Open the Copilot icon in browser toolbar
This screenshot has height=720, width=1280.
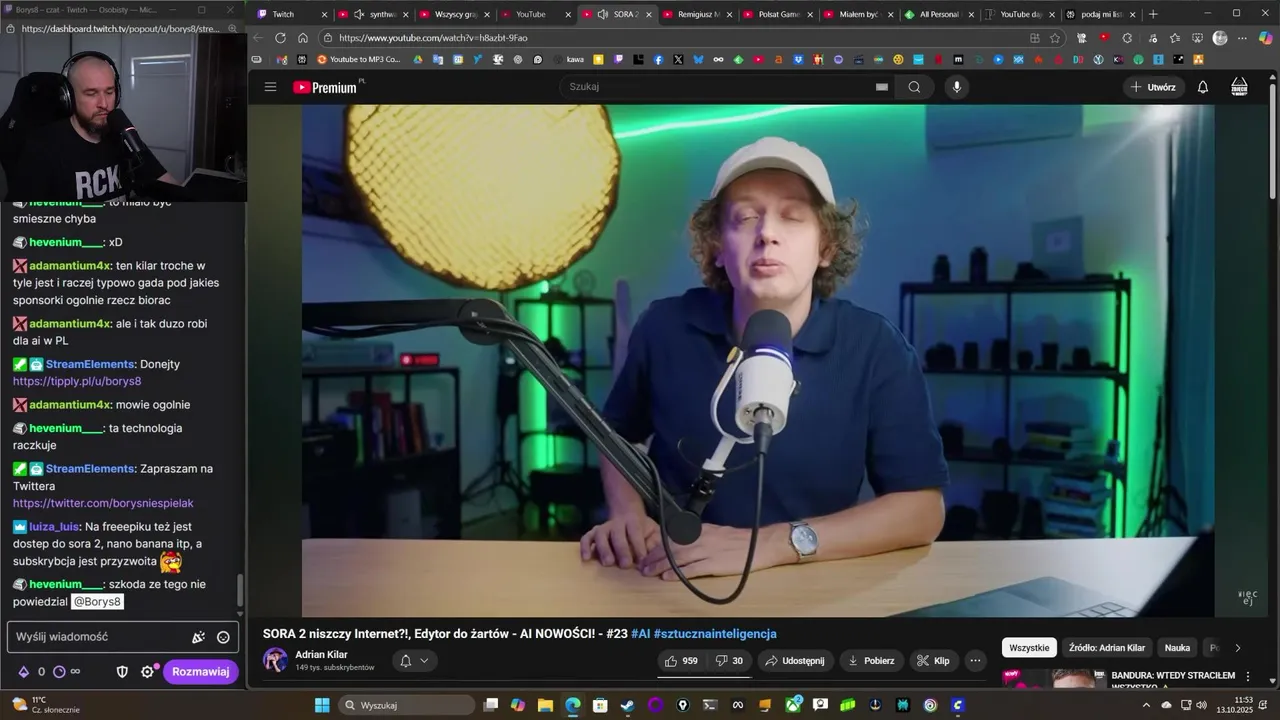[1265, 38]
